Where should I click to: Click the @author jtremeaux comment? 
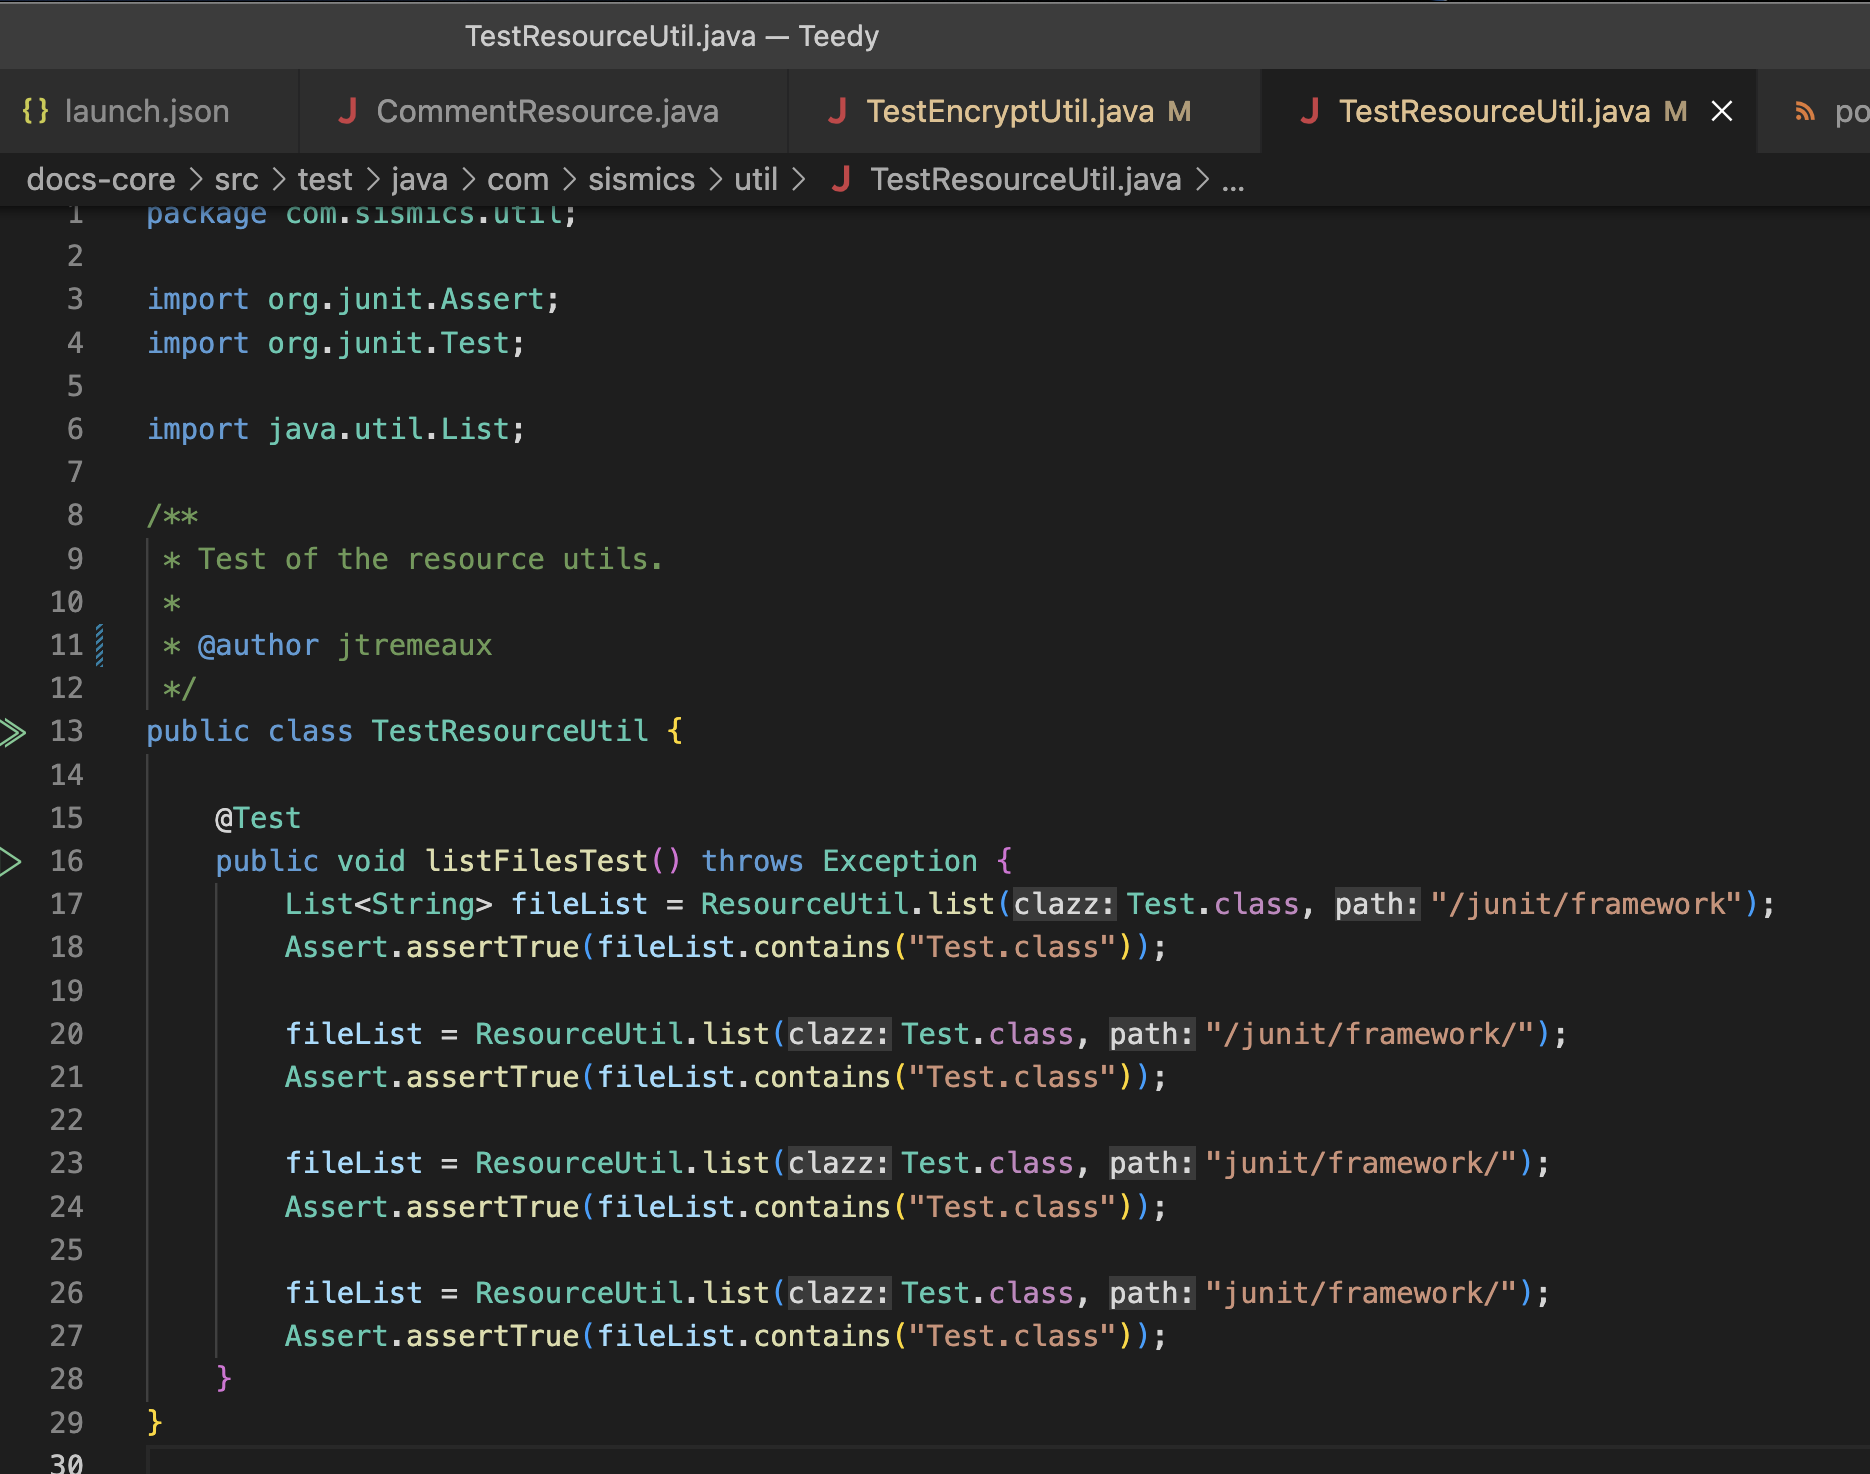click(x=345, y=645)
